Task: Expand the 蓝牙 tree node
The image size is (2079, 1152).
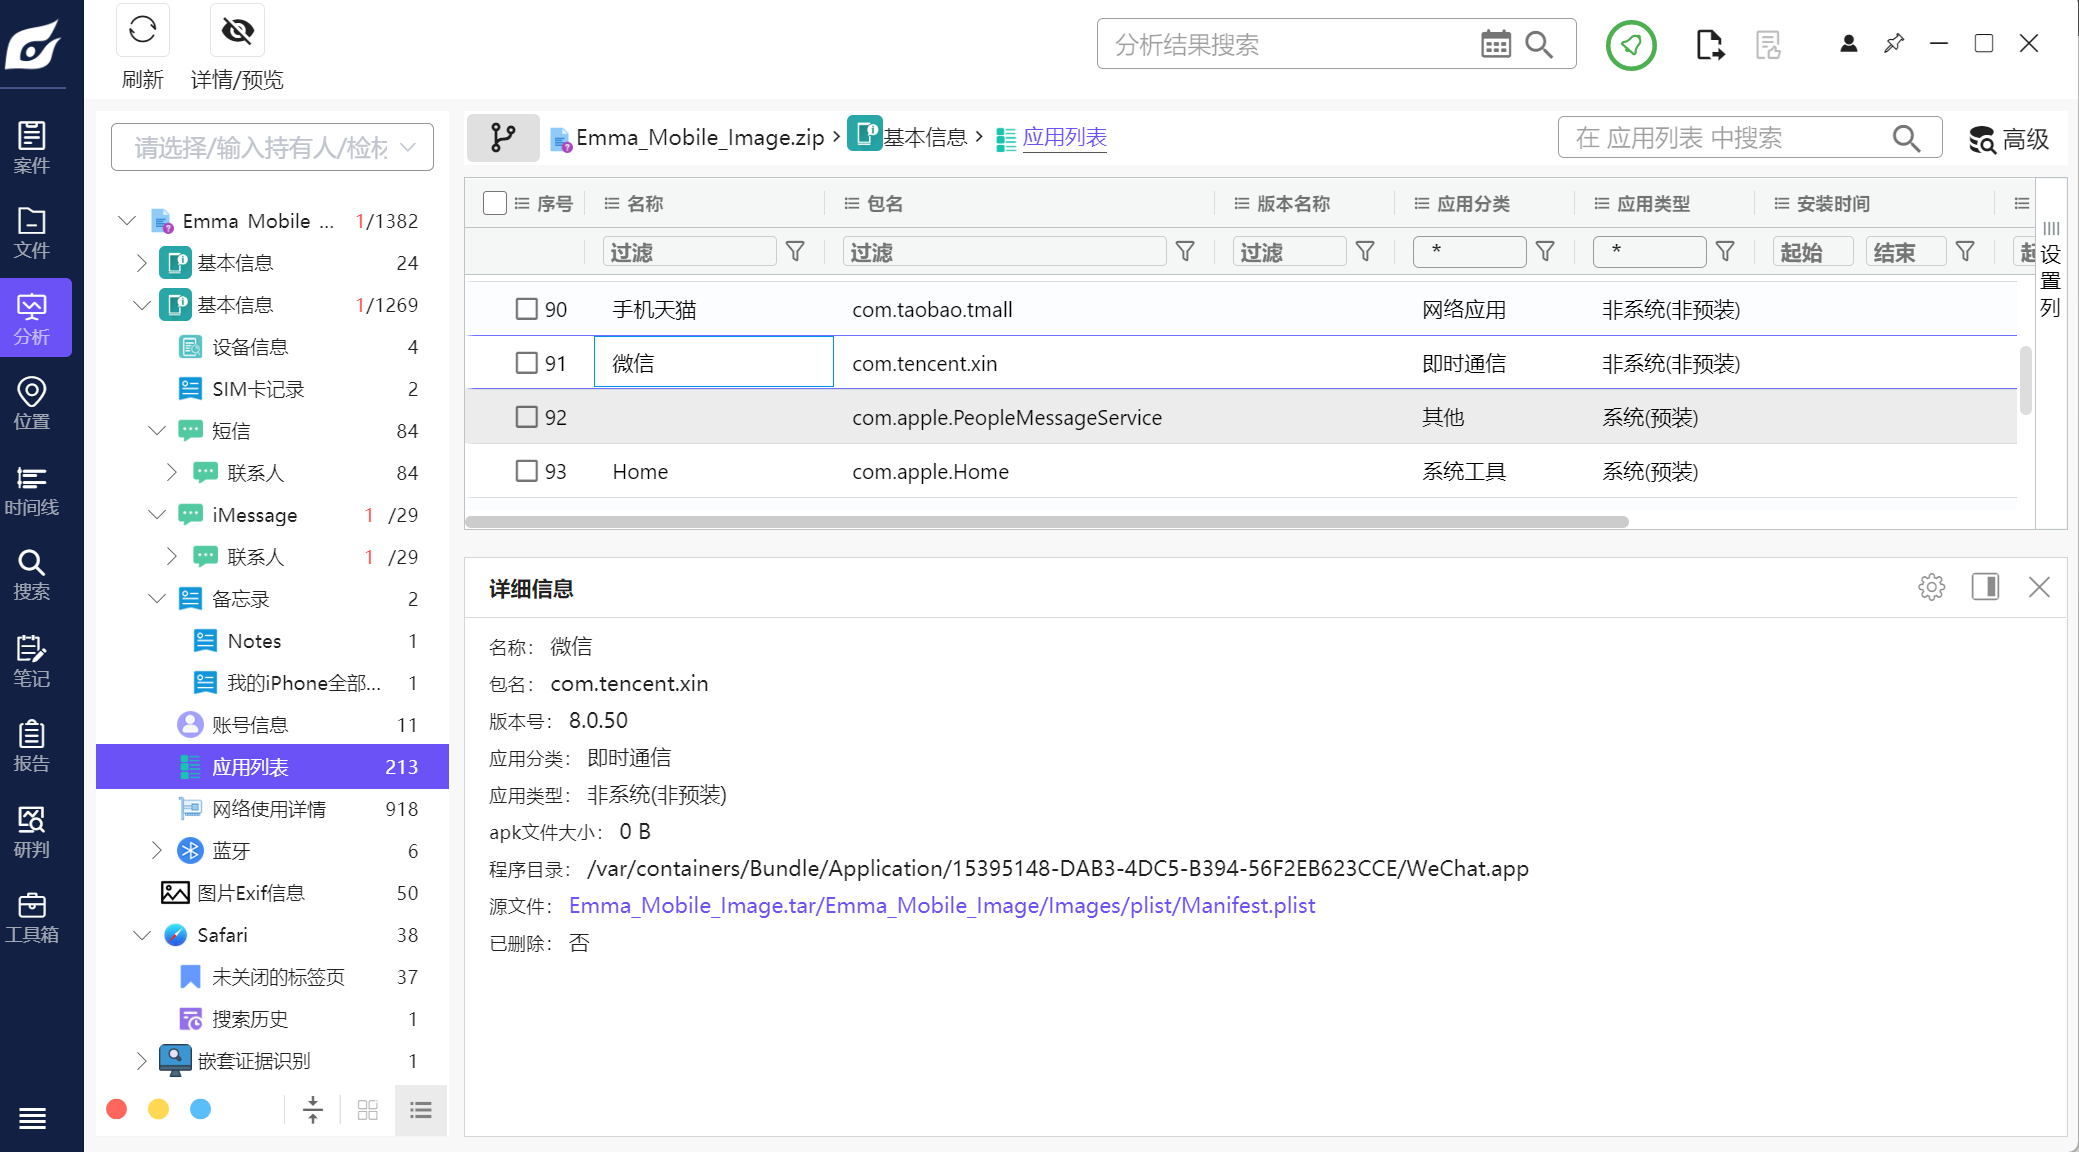Action: pyautogui.click(x=157, y=851)
